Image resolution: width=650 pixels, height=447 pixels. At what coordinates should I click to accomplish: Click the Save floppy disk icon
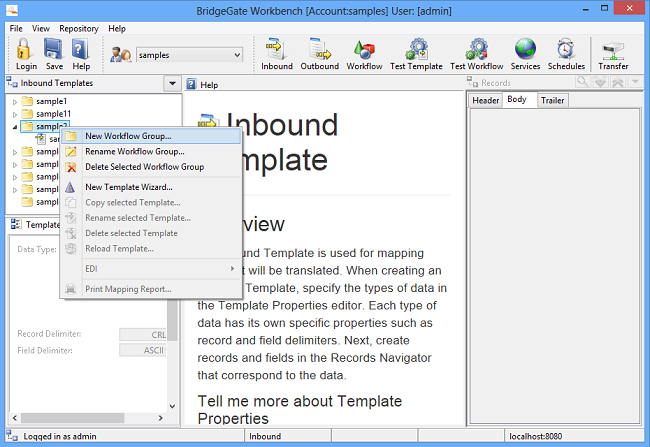53,49
